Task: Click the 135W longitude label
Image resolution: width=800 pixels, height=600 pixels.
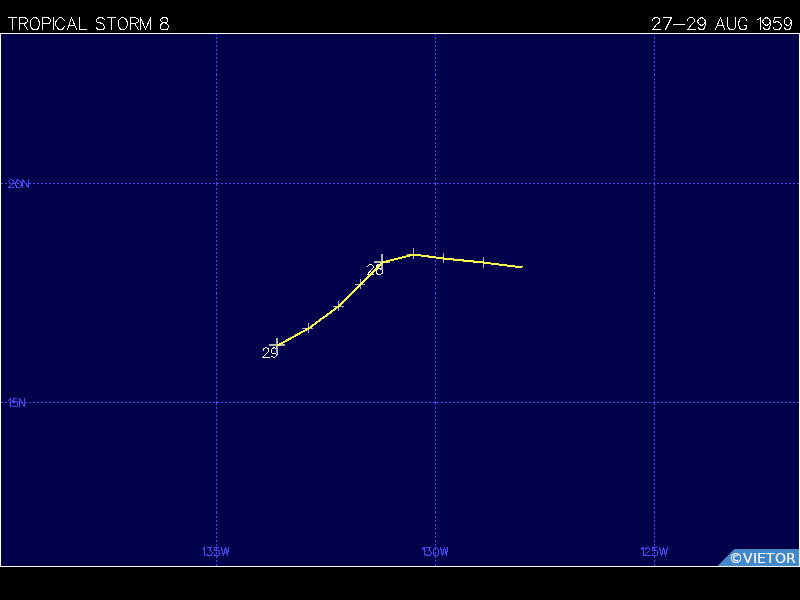Action: 216,552
